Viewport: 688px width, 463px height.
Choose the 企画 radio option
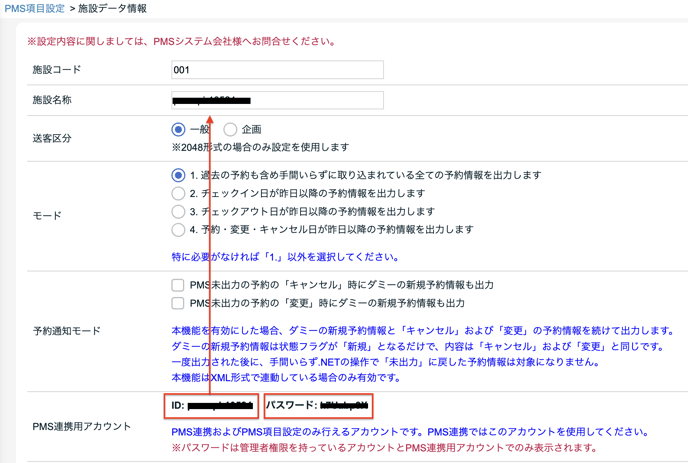pyautogui.click(x=230, y=130)
